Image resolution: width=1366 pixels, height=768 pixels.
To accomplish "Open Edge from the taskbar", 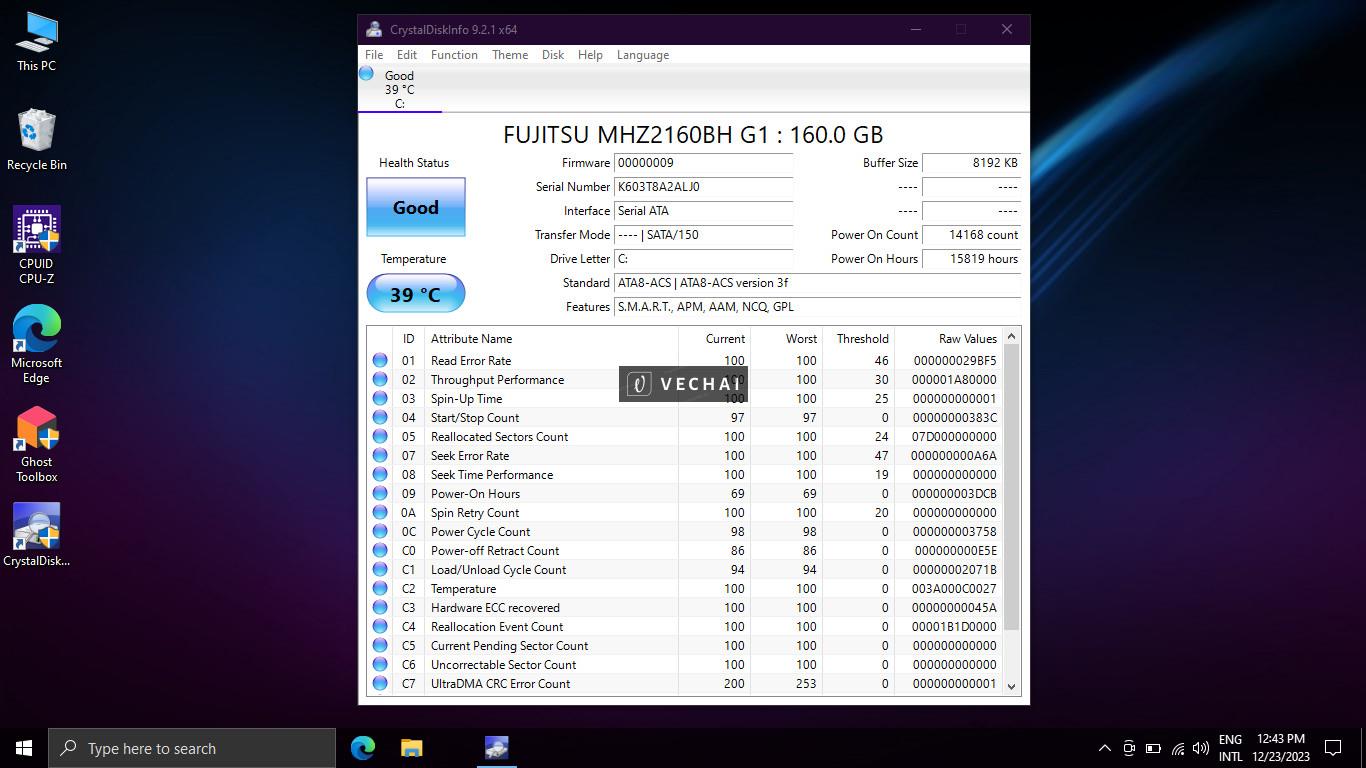I will [363, 748].
